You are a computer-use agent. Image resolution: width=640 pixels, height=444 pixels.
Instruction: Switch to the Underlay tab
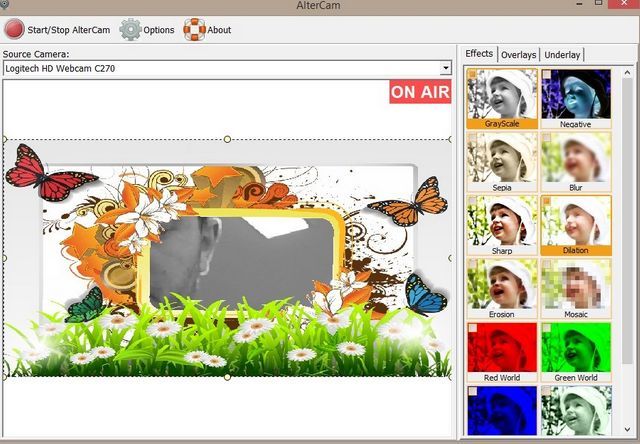click(562, 55)
